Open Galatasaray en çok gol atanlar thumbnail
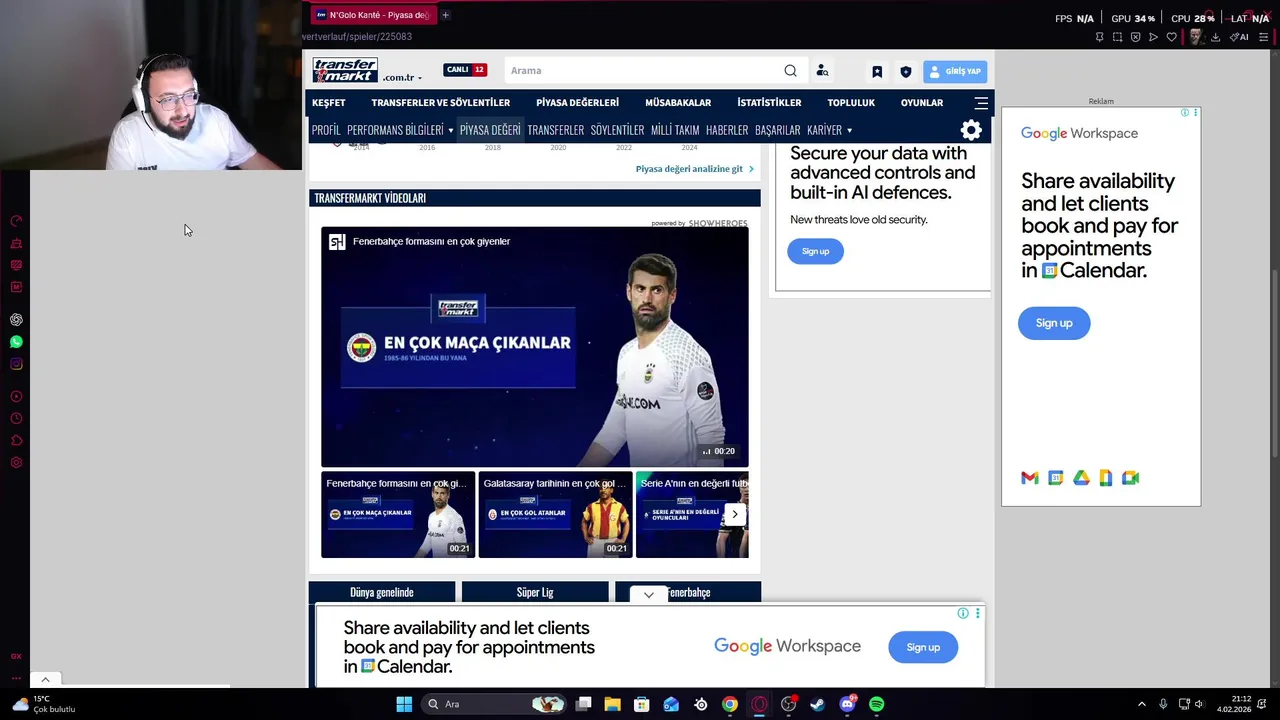 coord(555,514)
